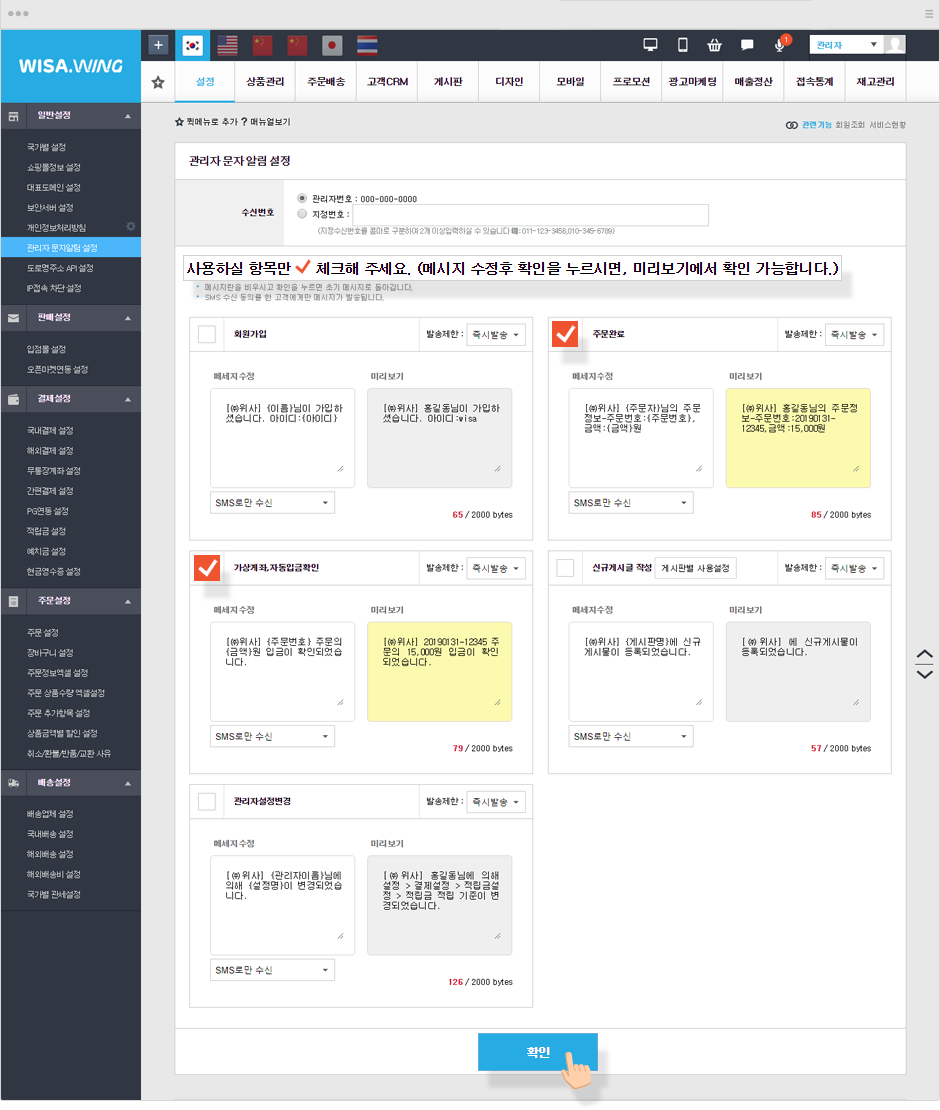Open 발송제한 dropdown for 관리자설정변경
Viewport: 940px width, 1110px height.
(496, 802)
